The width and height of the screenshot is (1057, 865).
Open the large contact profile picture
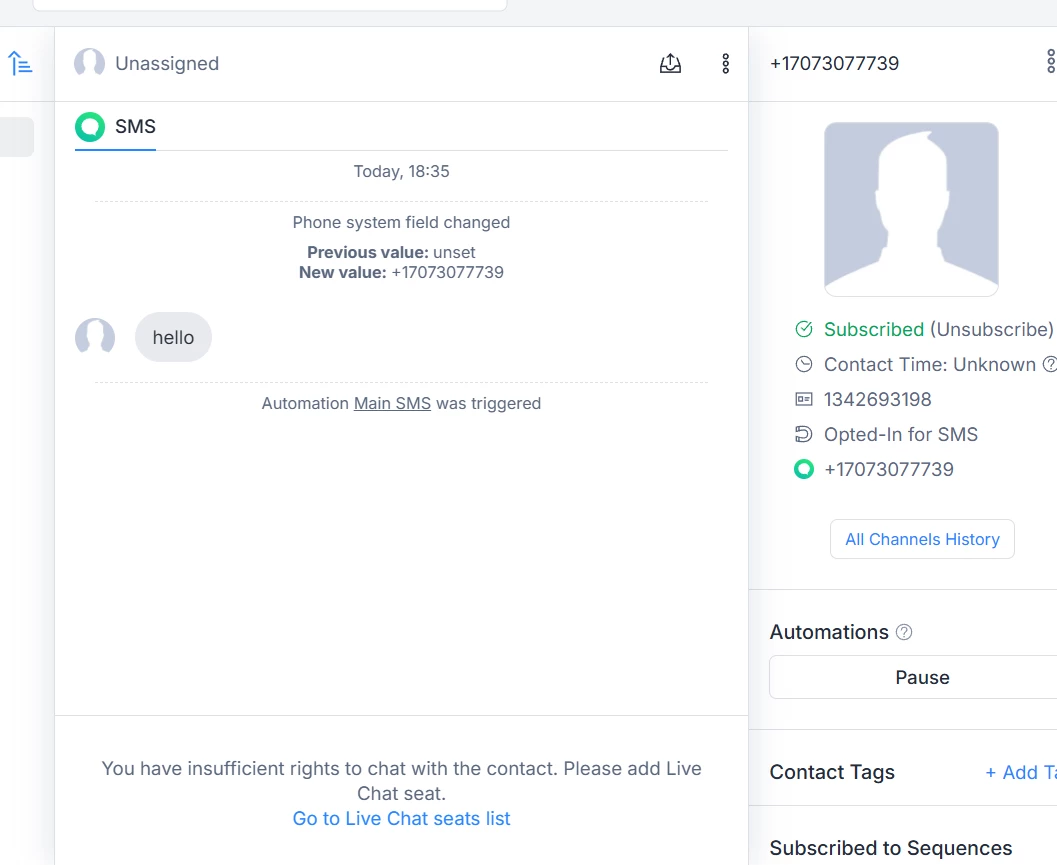point(911,209)
